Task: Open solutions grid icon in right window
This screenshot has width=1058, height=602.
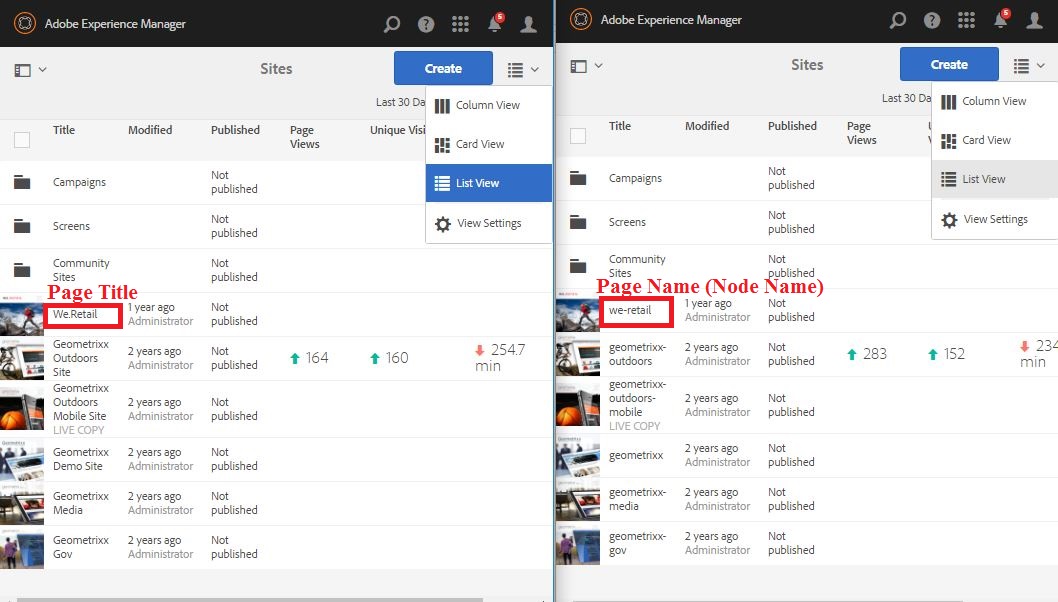Action: coord(966,21)
